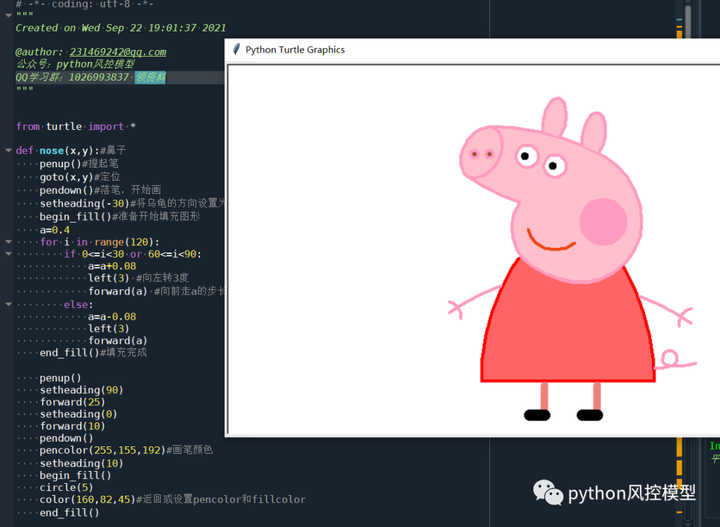Click the highlighted '领资料' text in the docstring
Image resolution: width=720 pixels, height=527 pixels.
(x=150, y=77)
